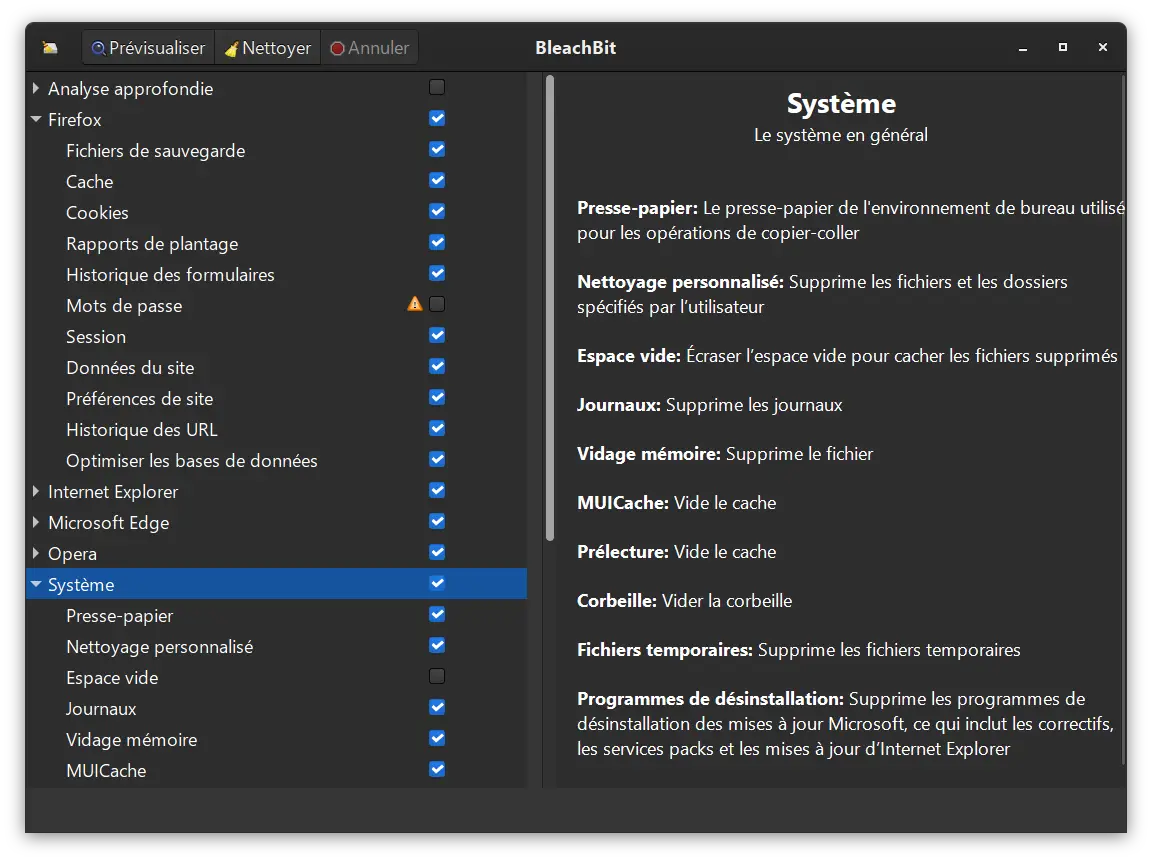Select the Préférences de site row
The width and height of the screenshot is (1152, 861).
[276, 398]
